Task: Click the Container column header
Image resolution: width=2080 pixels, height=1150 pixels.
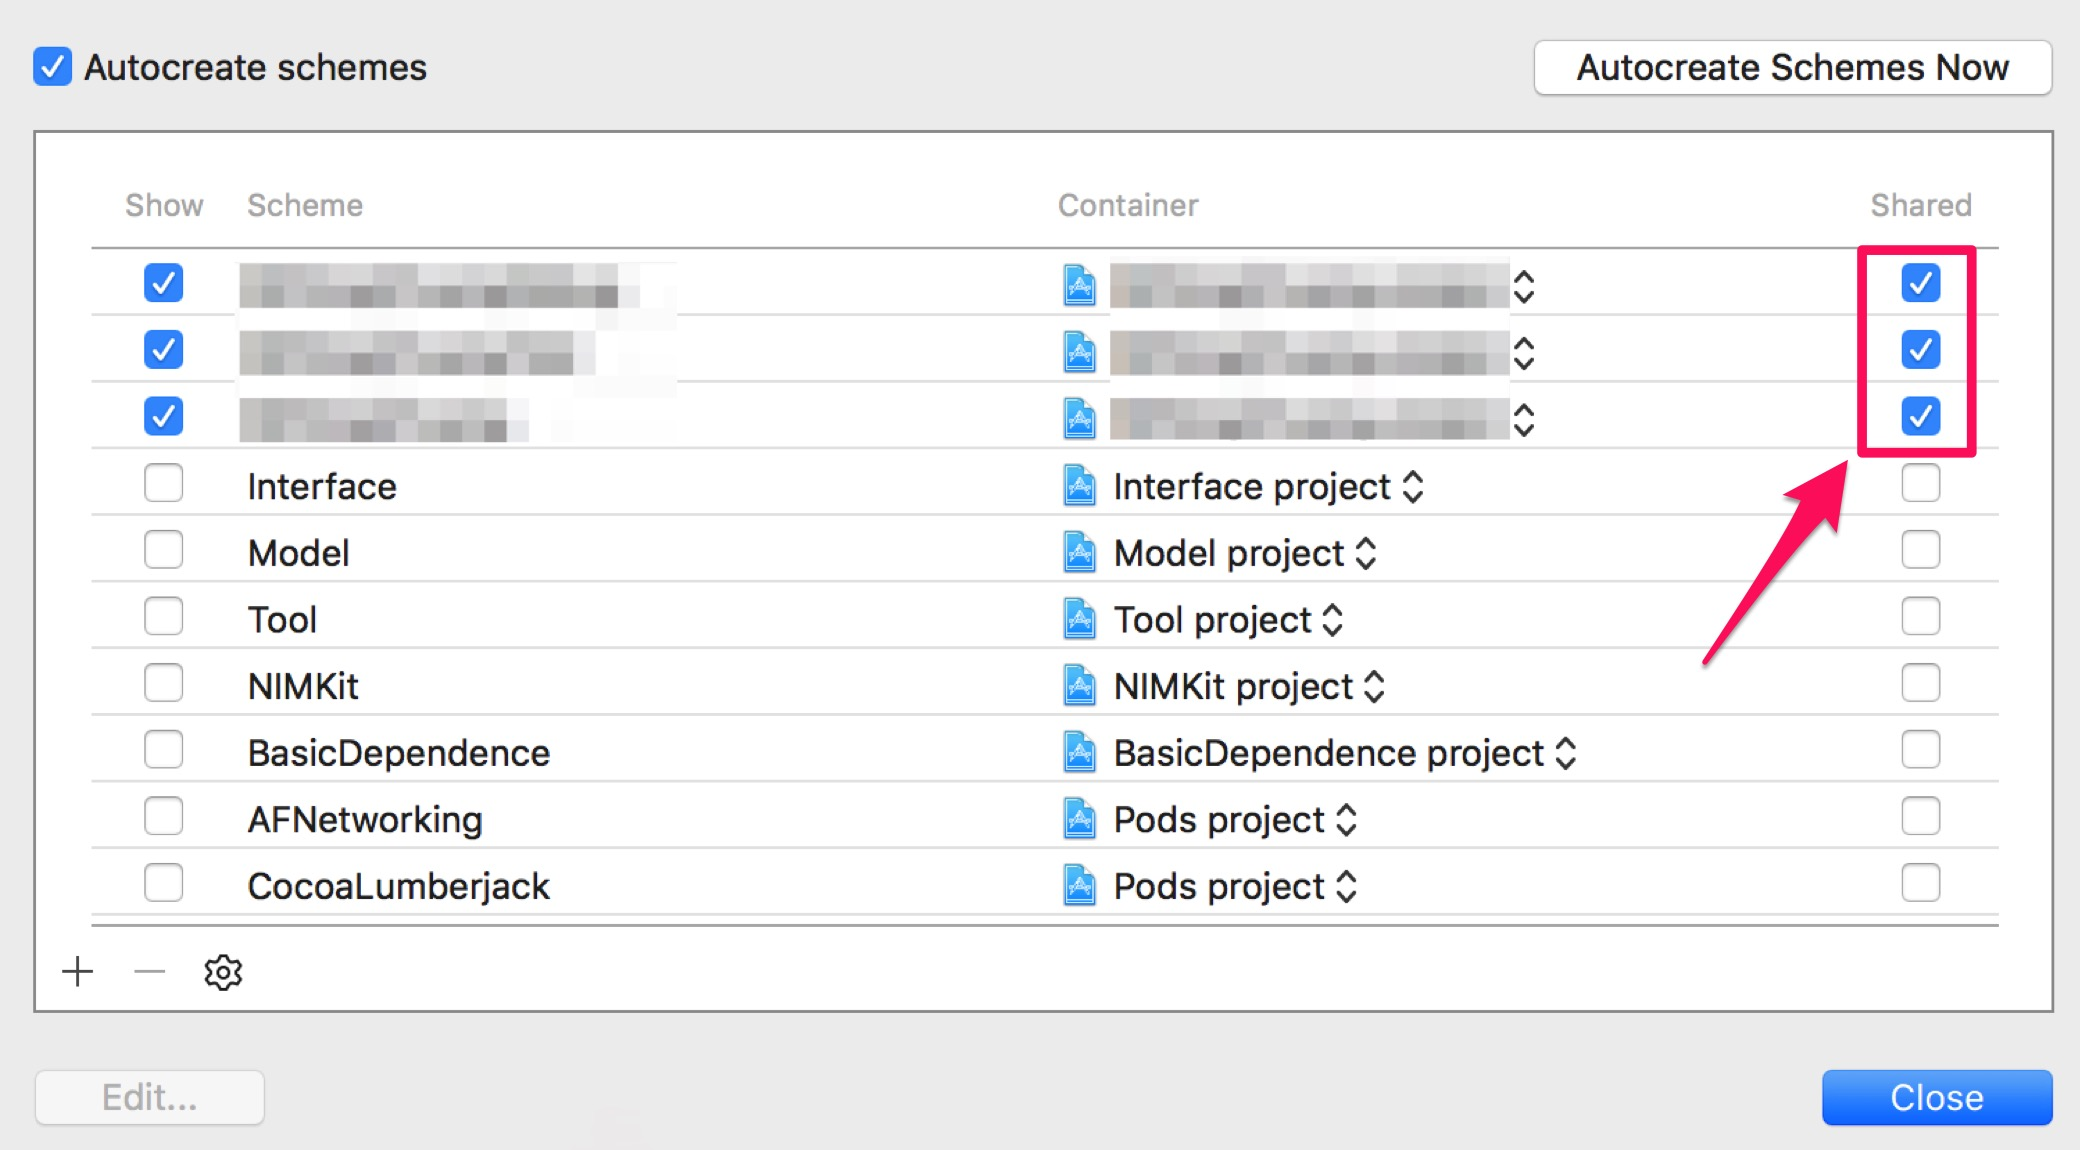Action: click(1127, 205)
